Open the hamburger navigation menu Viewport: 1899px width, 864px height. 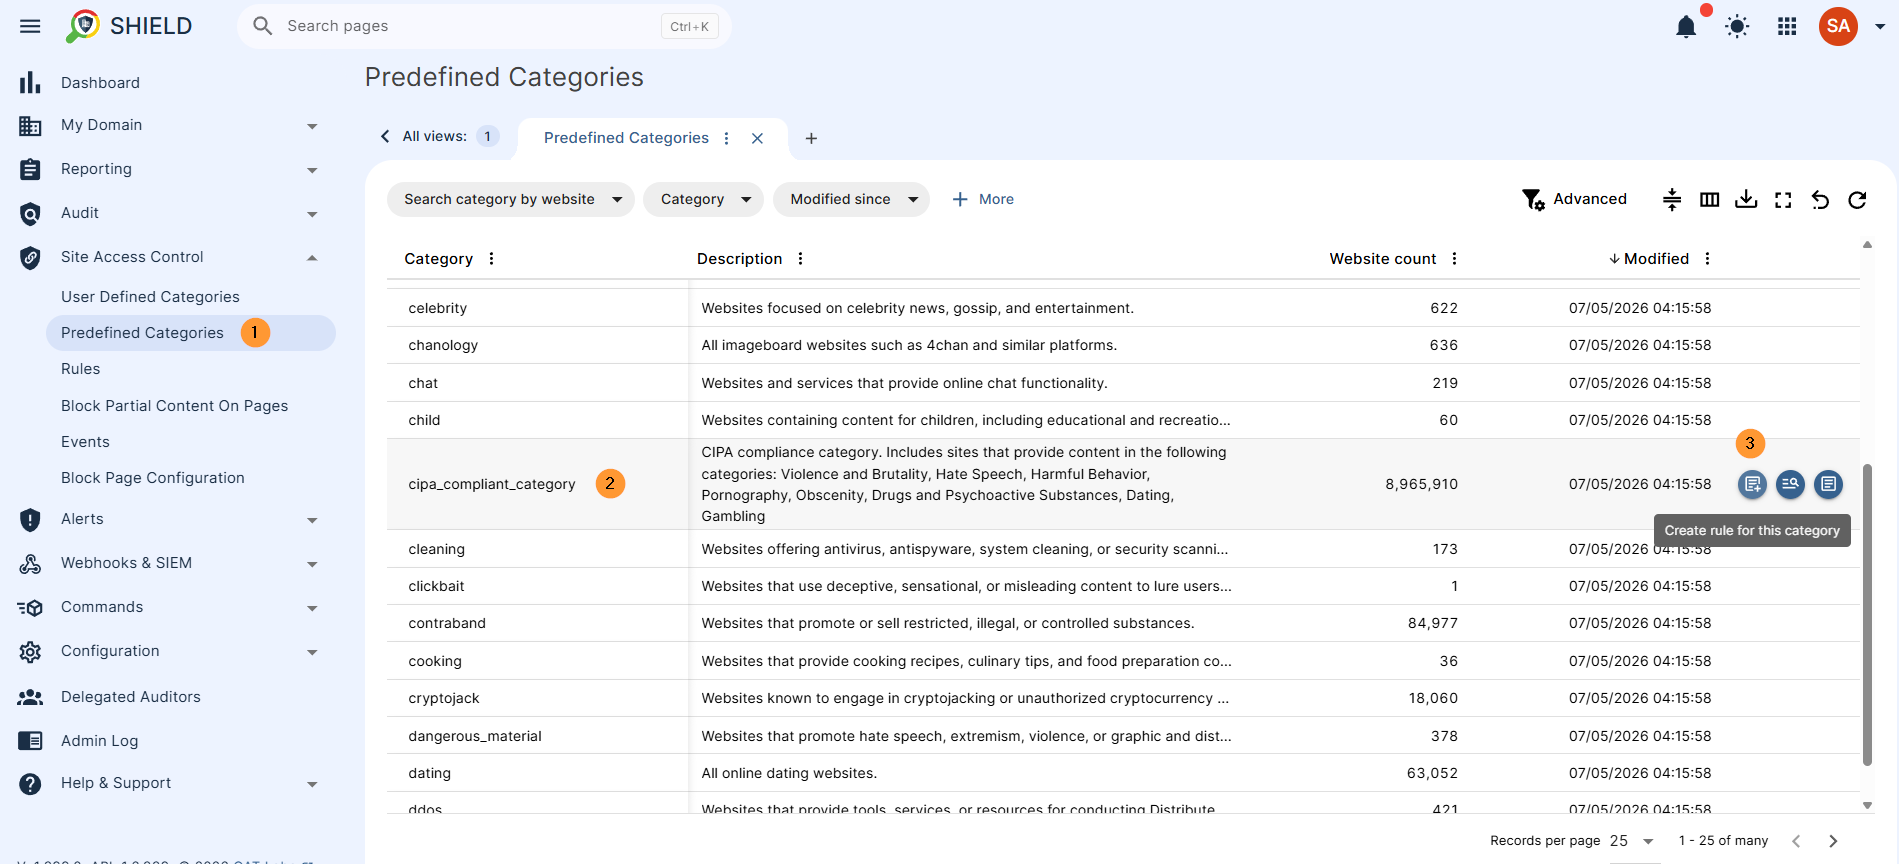pos(30,26)
